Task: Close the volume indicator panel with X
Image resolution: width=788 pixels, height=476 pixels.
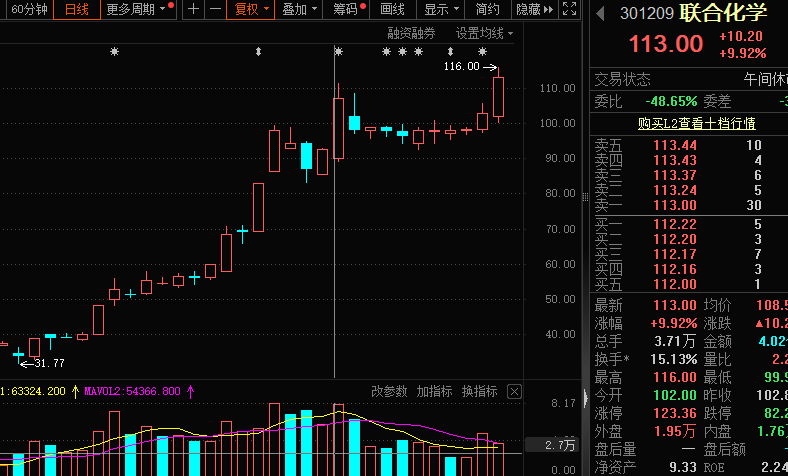Action: coord(514,391)
